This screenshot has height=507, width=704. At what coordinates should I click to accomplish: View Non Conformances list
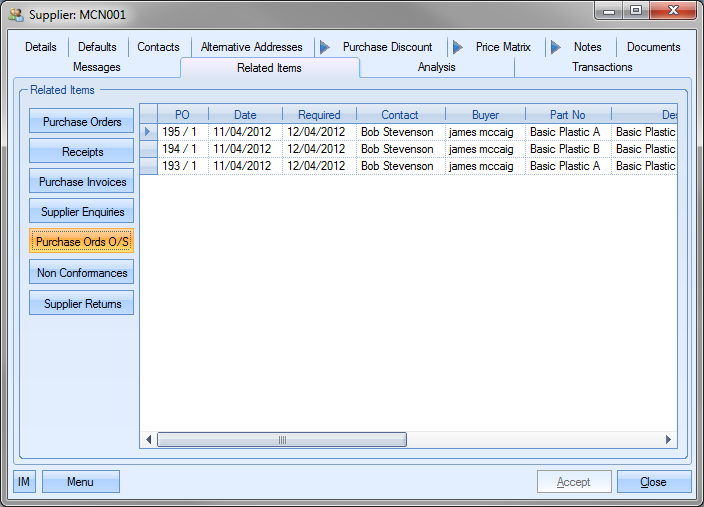pos(82,273)
